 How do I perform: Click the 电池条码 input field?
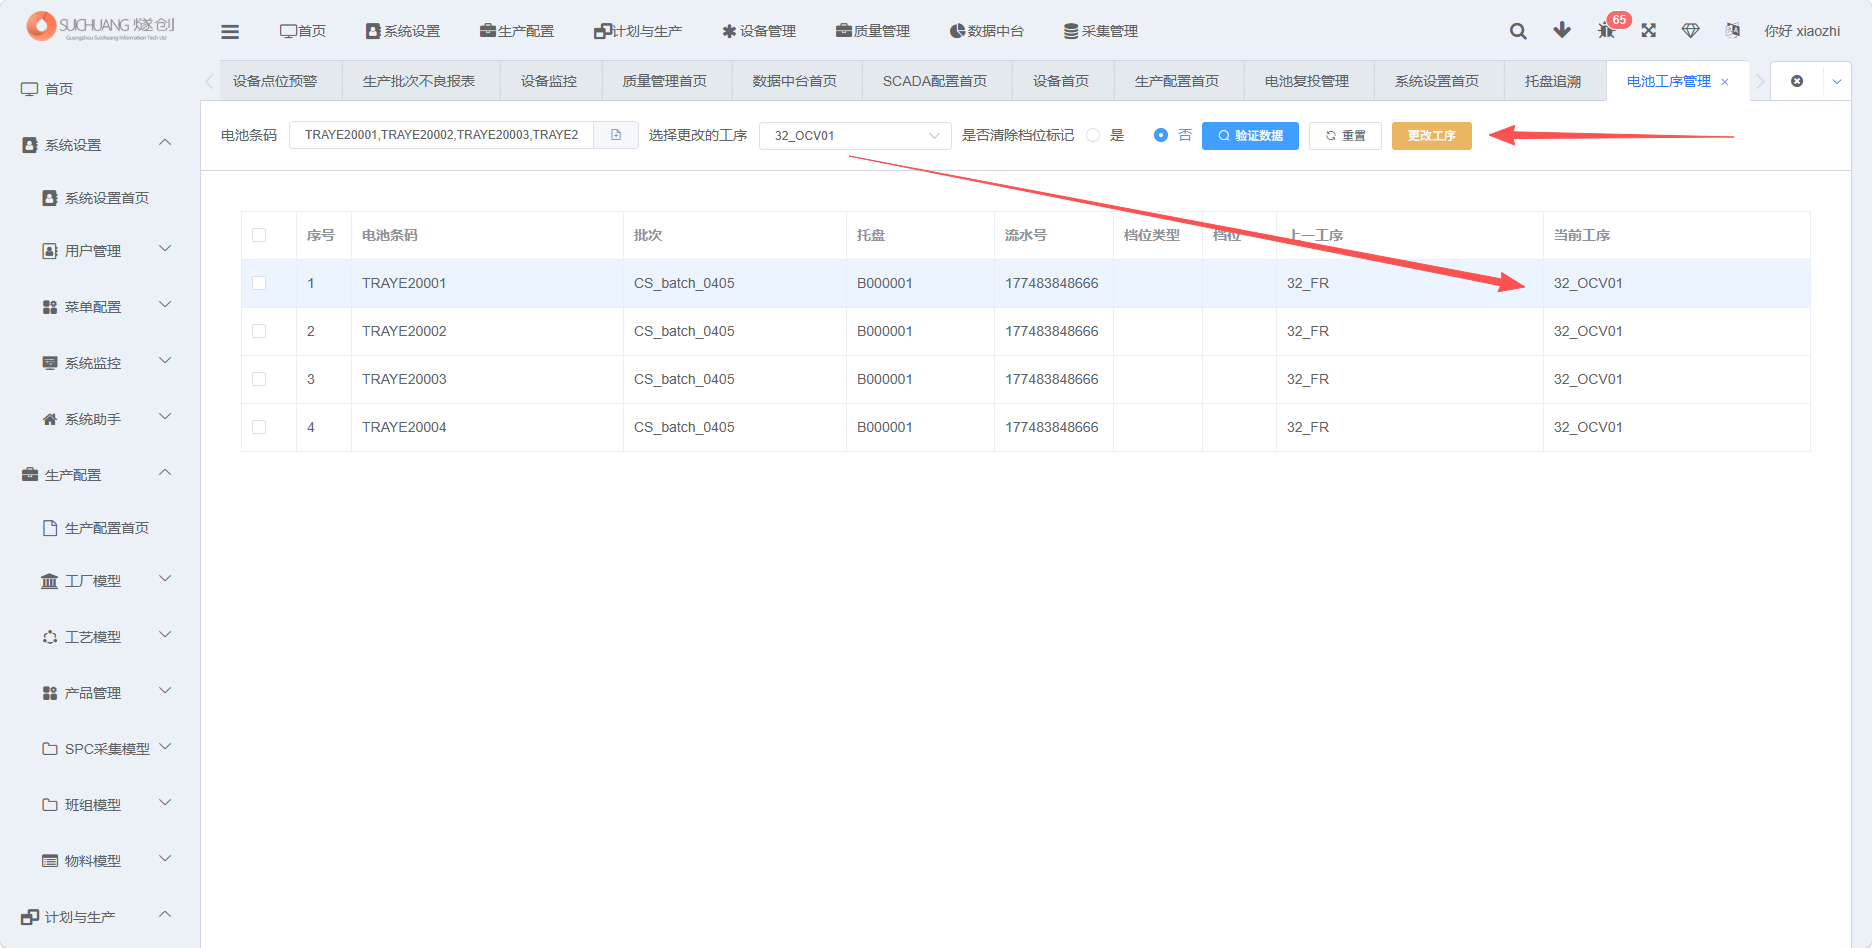tap(441, 135)
